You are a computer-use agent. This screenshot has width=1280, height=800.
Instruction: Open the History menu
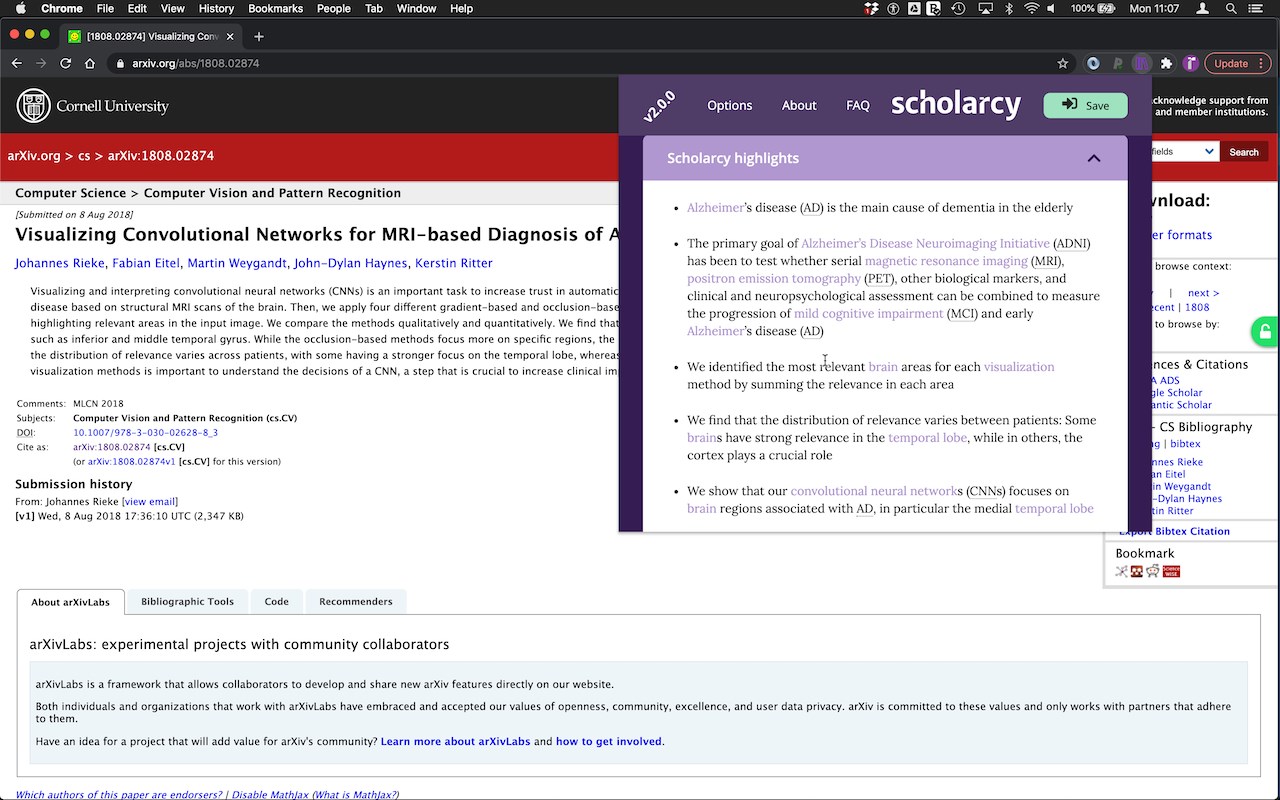(x=216, y=8)
